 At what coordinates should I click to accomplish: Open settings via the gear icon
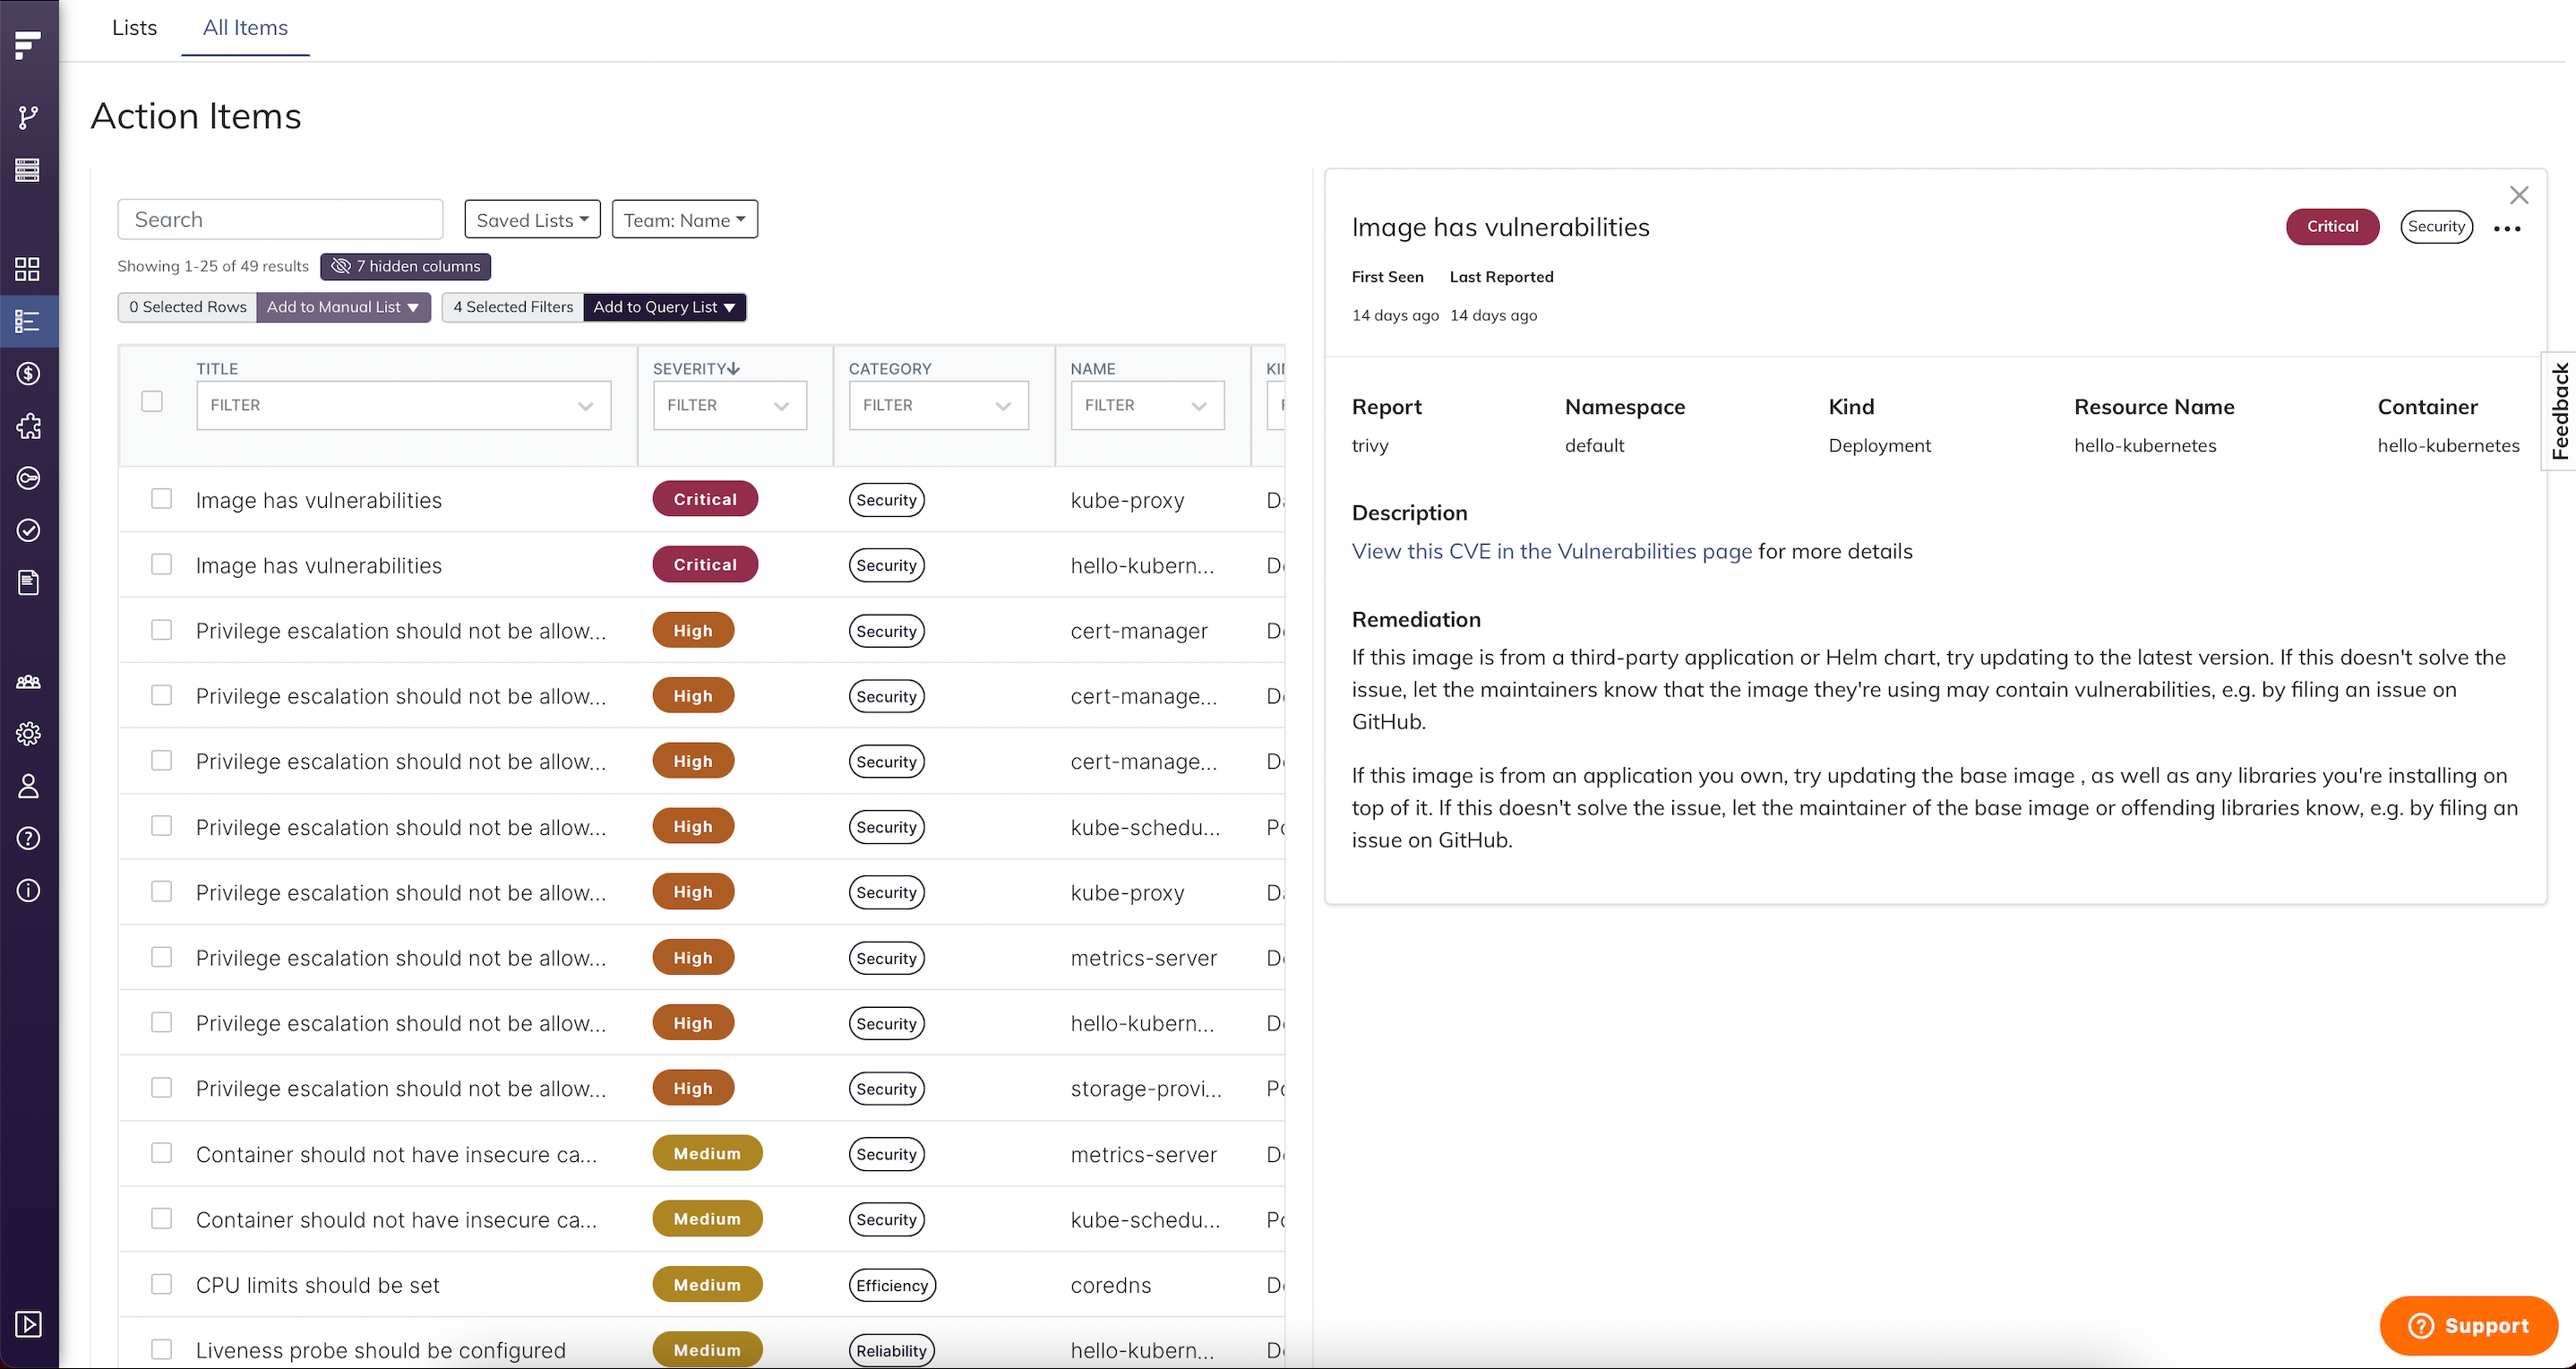(28, 734)
